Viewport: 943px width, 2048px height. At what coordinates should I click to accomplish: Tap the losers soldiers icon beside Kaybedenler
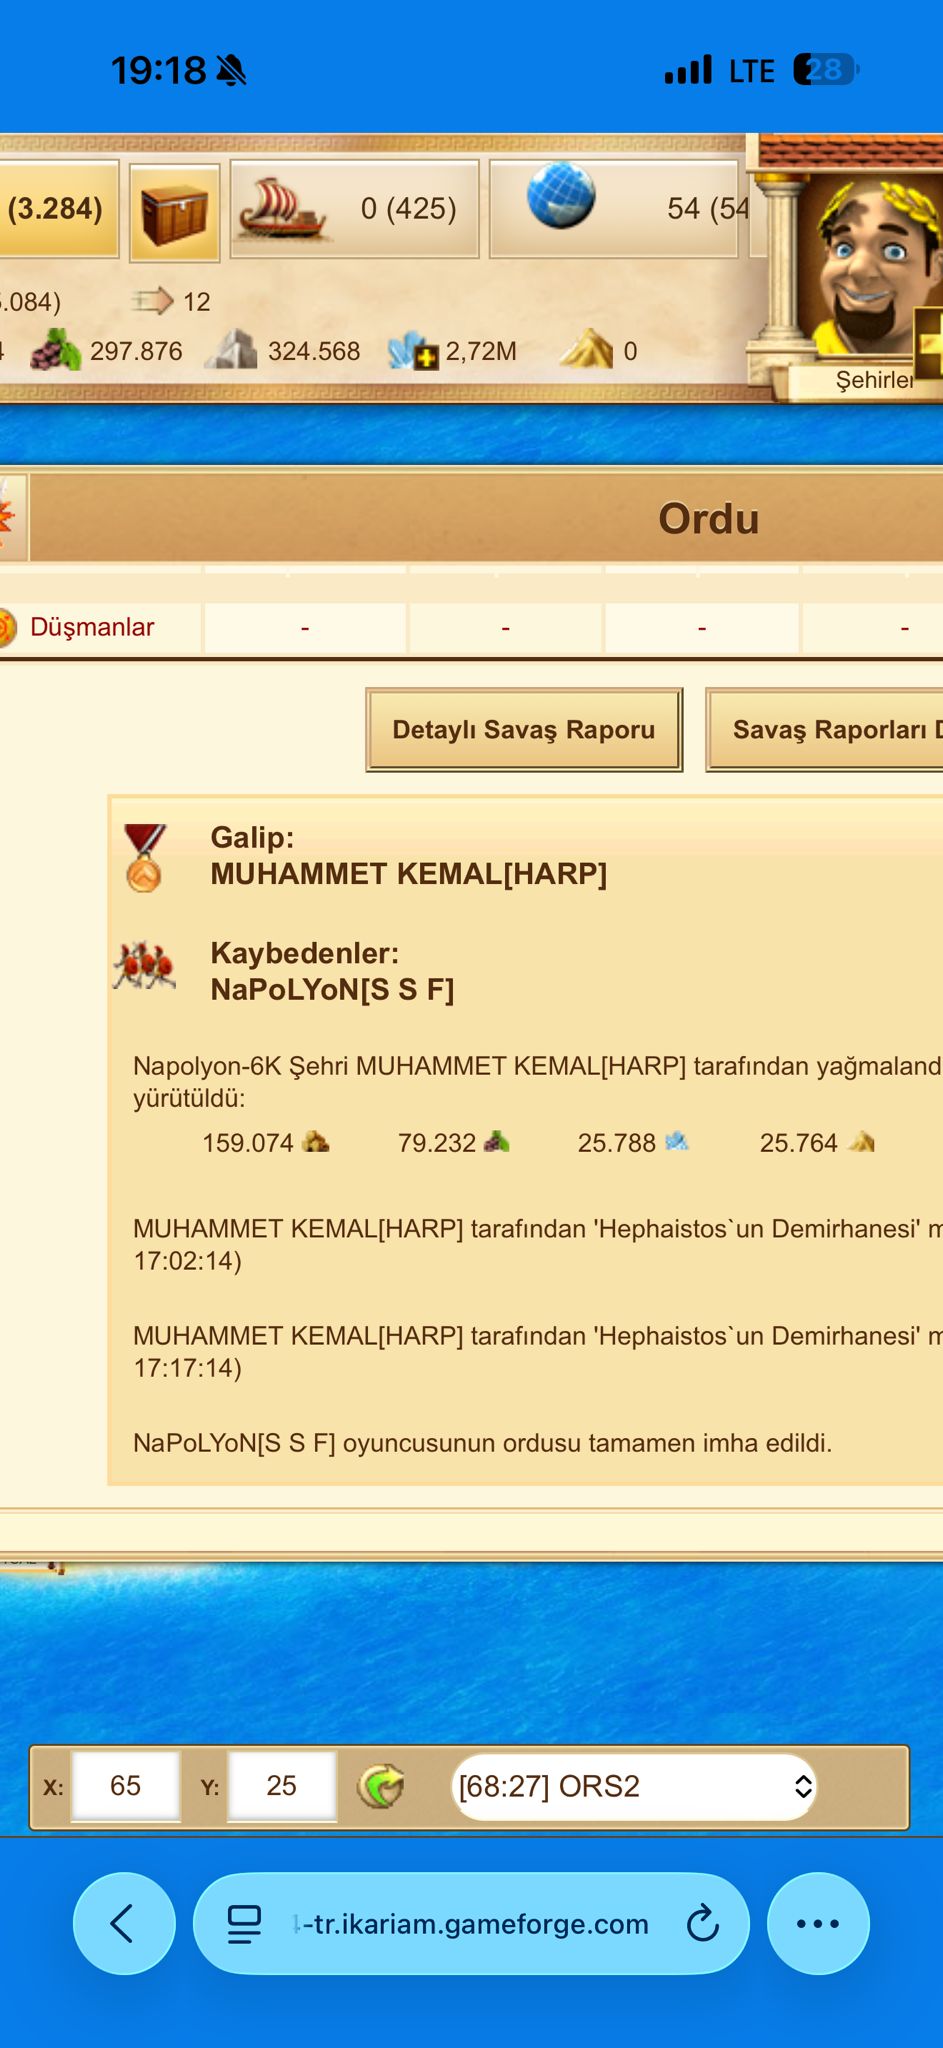click(x=144, y=966)
